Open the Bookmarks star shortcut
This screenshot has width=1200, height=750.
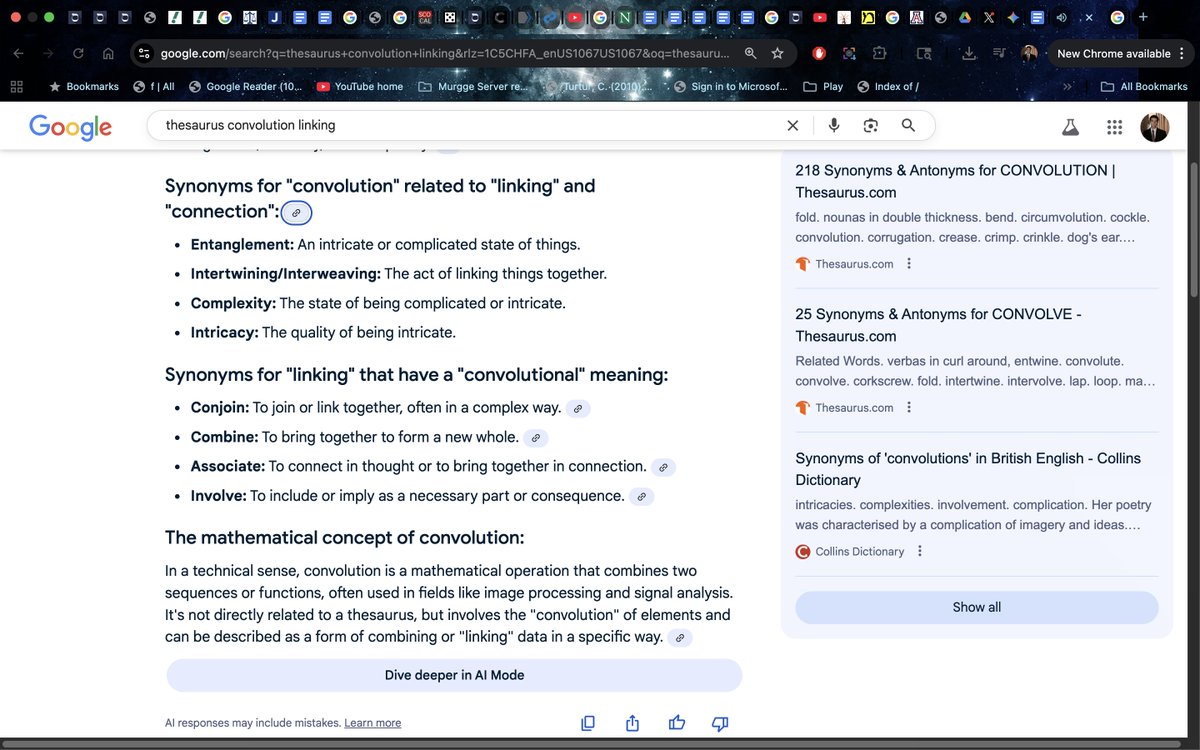84,87
